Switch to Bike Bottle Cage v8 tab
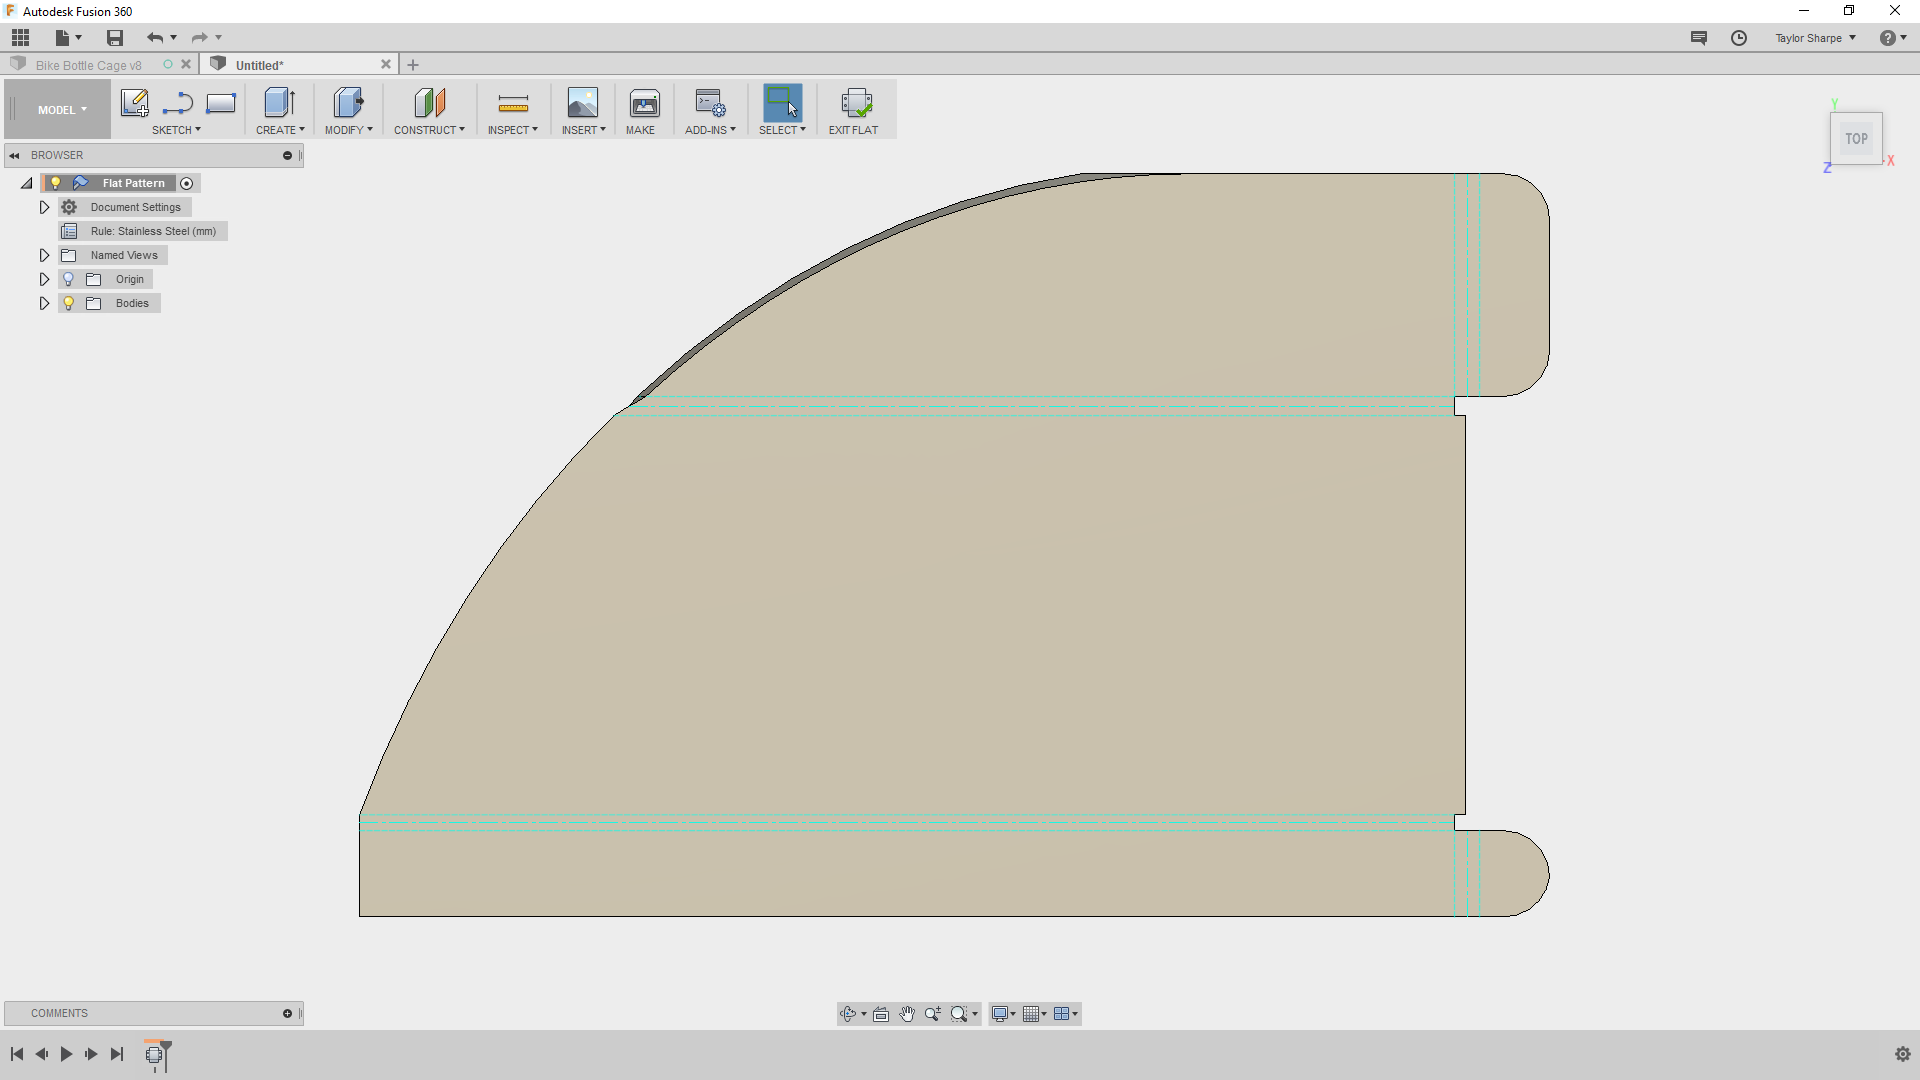The height and width of the screenshot is (1080, 1920). [x=89, y=65]
